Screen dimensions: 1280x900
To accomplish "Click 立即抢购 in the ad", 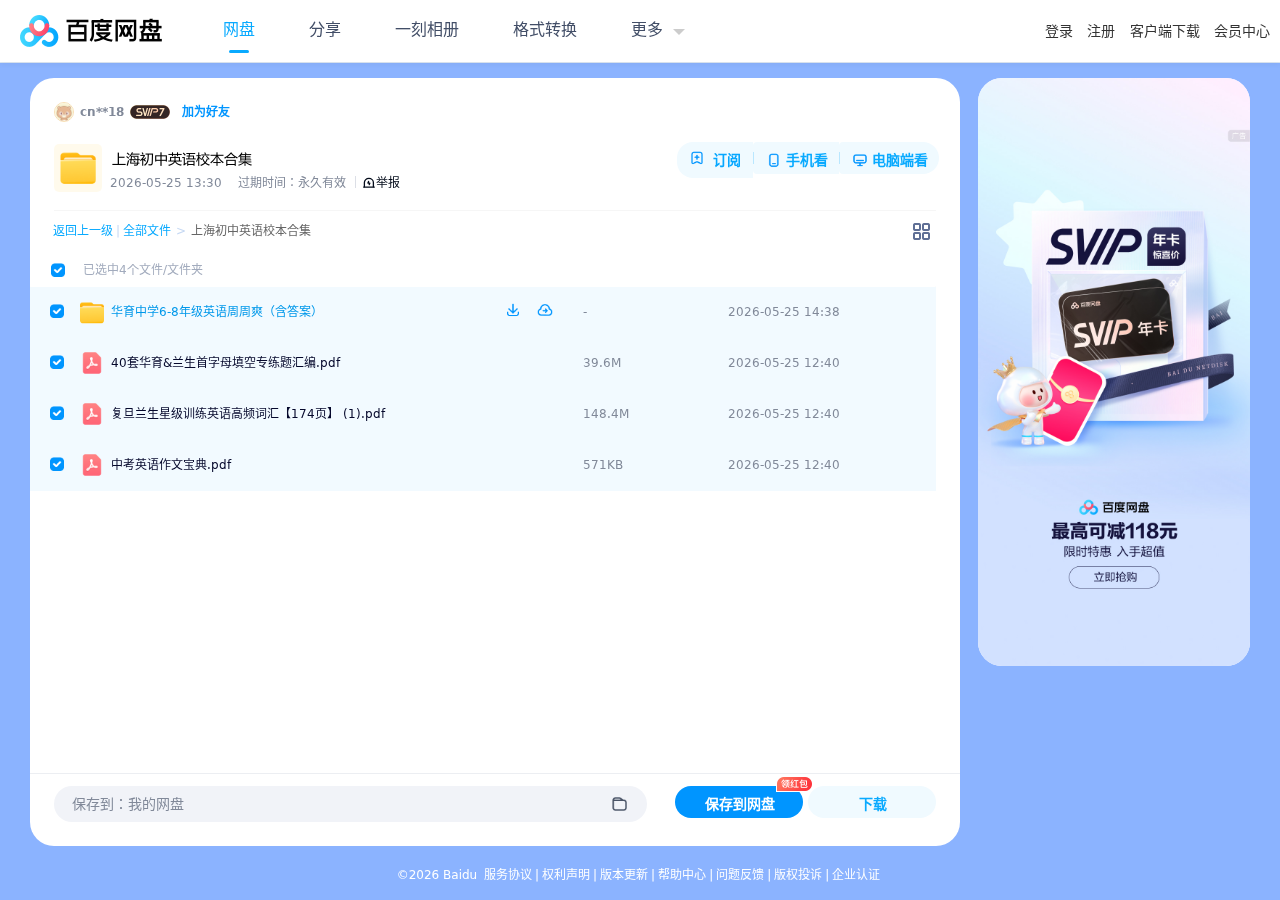I will (1114, 577).
